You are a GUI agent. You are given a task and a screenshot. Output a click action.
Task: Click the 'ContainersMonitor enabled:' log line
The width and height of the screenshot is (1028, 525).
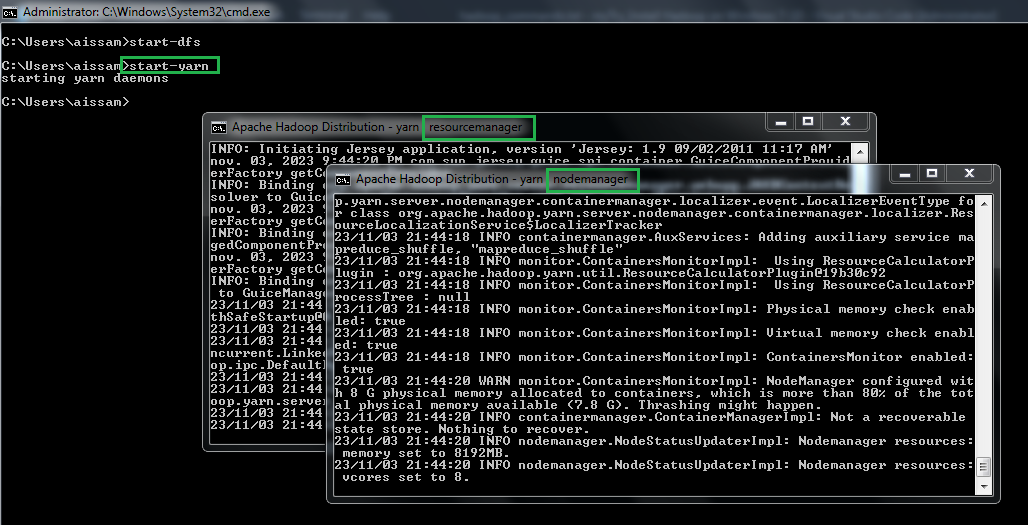tap(654, 357)
